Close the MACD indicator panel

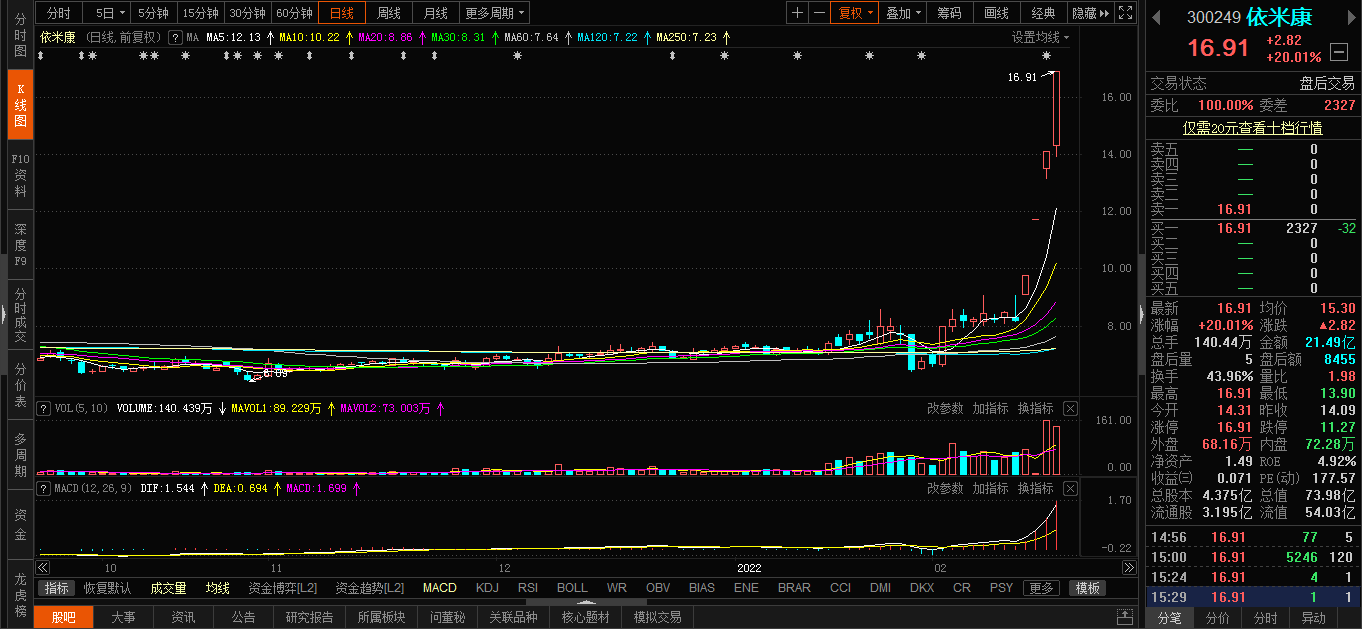(1070, 488)
